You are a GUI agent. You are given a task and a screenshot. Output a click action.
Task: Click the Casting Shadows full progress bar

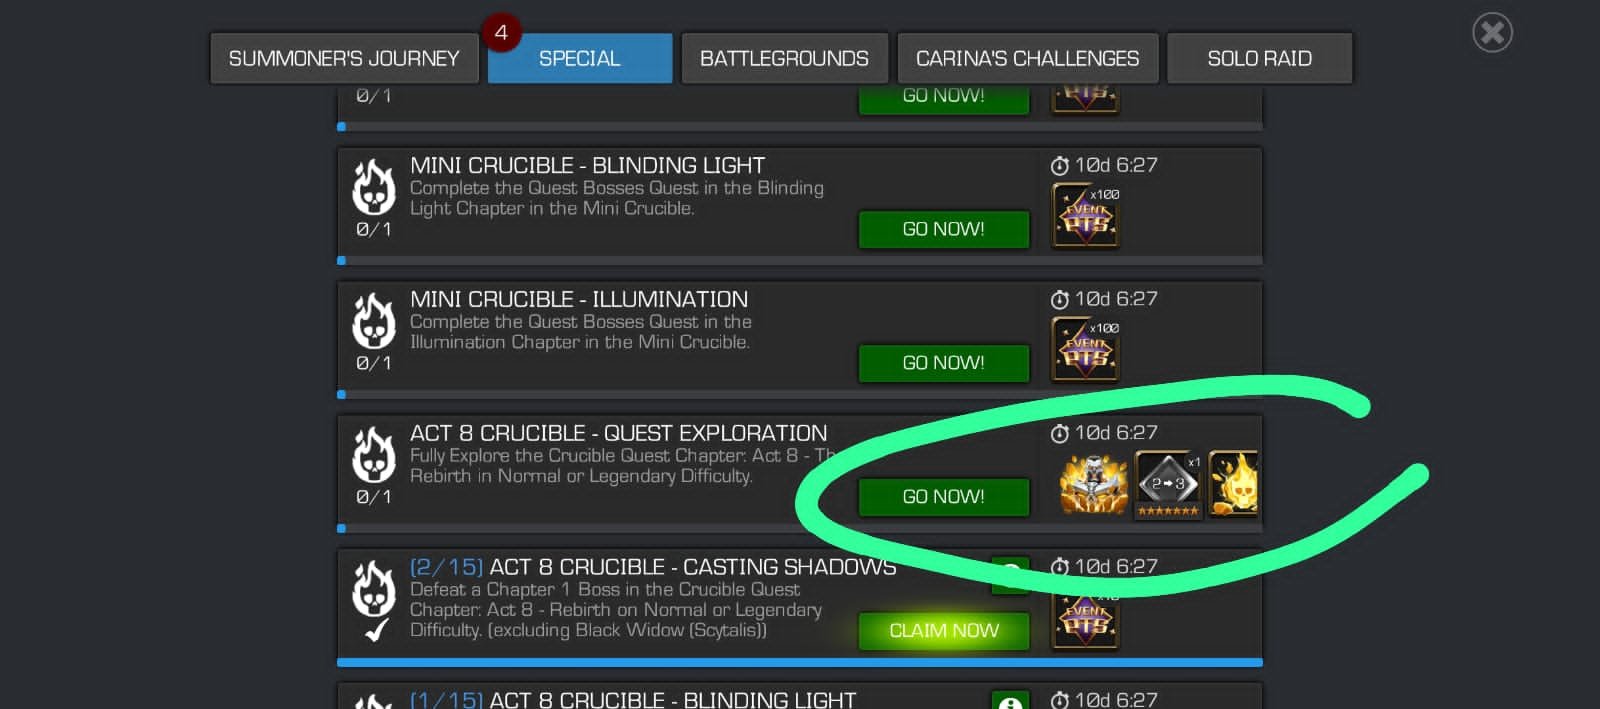(800, 662)
